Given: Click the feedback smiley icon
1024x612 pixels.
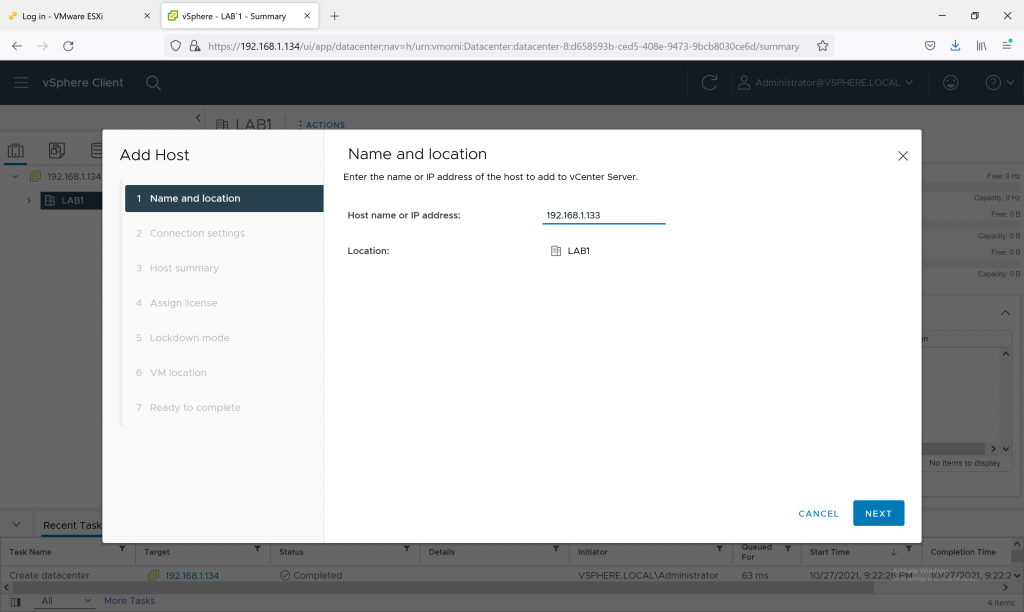Looking at the screenshot, I should tap(950, 82).
